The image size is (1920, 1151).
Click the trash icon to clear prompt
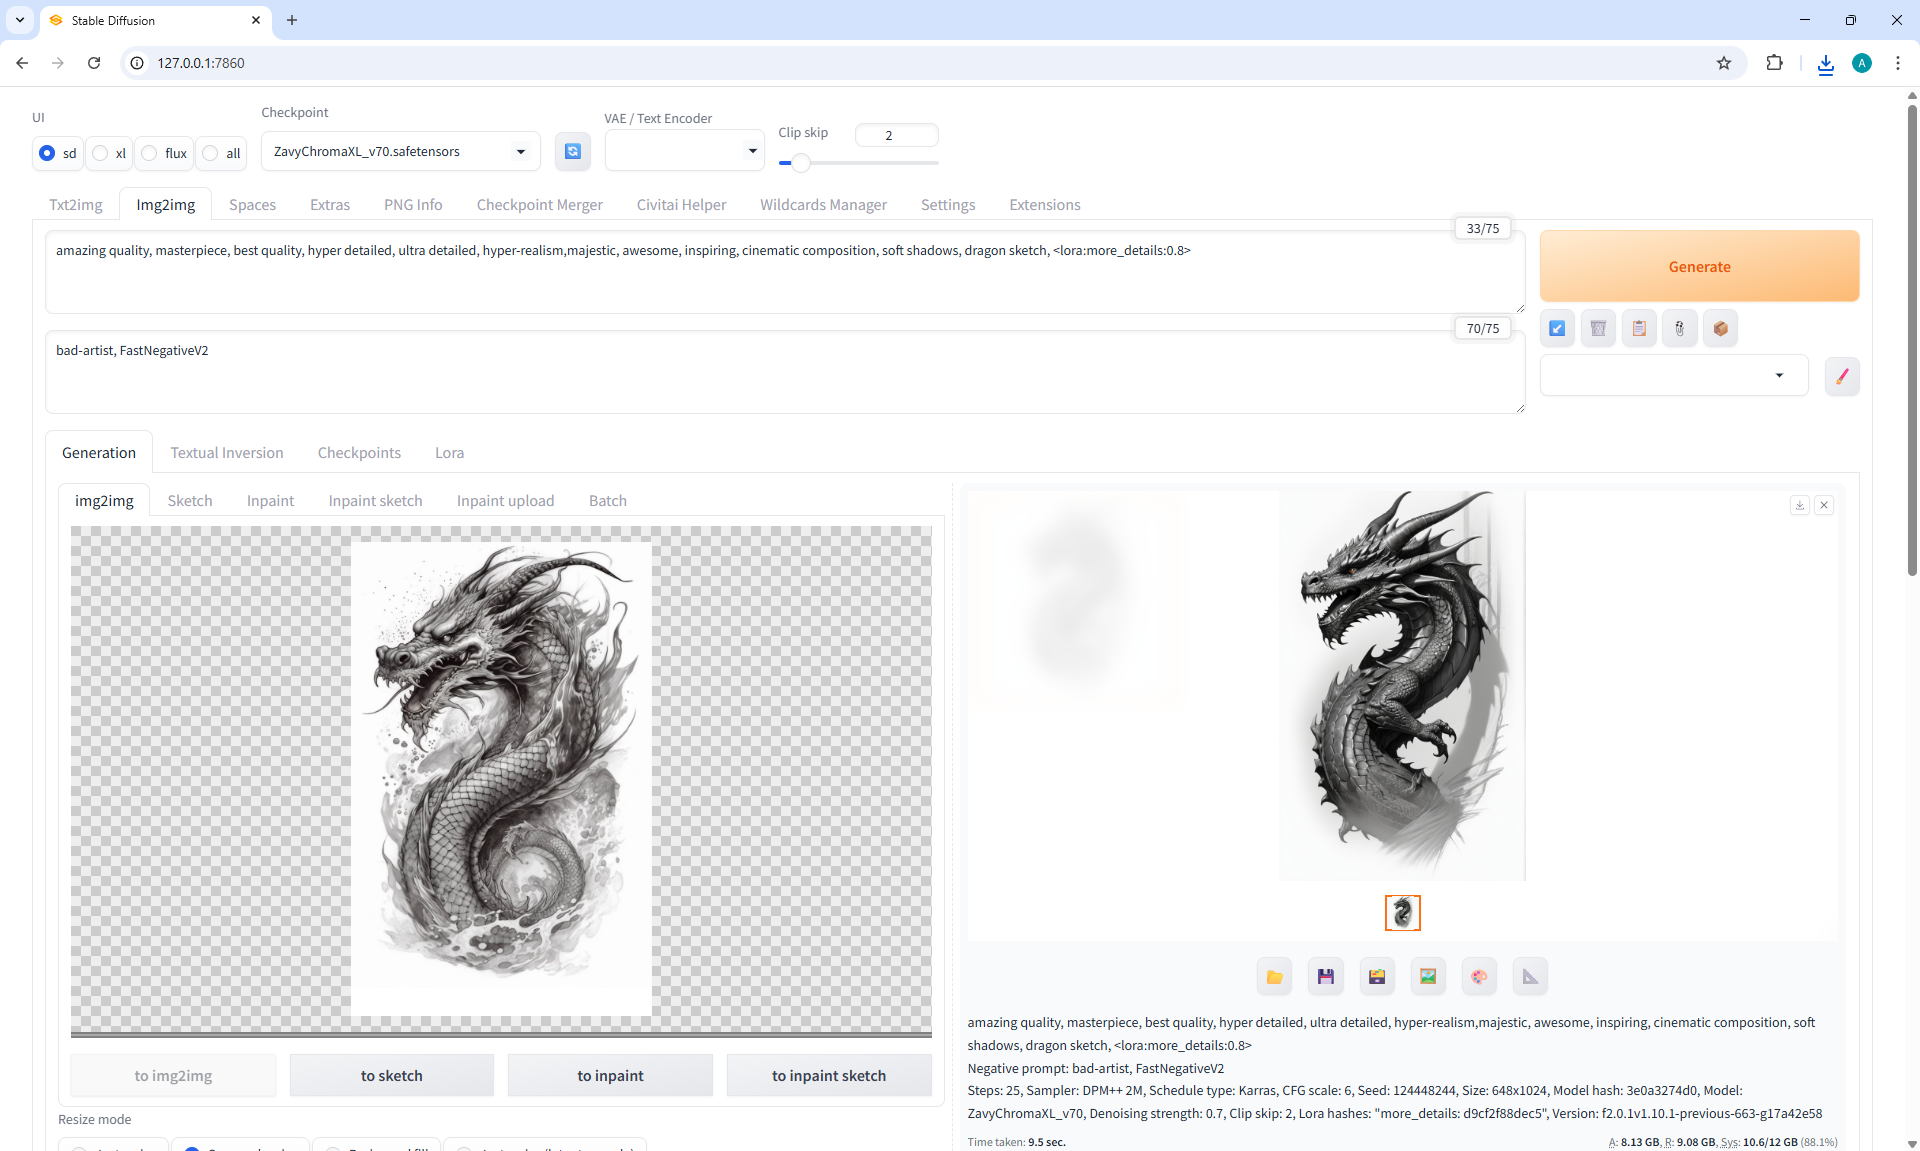point(1598,328)
